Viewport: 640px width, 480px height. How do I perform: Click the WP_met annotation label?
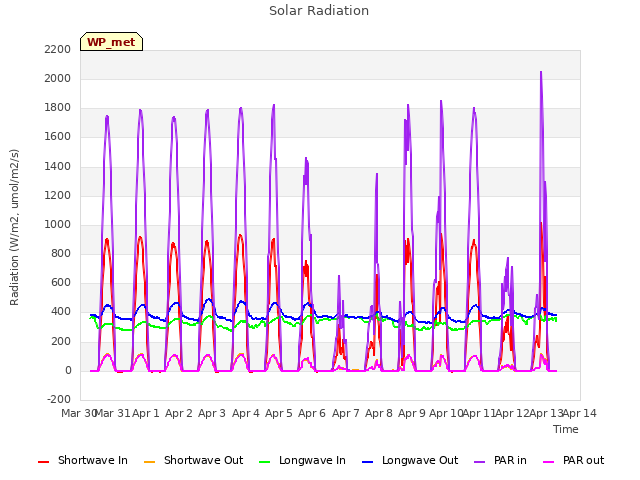tap(111, 42)
